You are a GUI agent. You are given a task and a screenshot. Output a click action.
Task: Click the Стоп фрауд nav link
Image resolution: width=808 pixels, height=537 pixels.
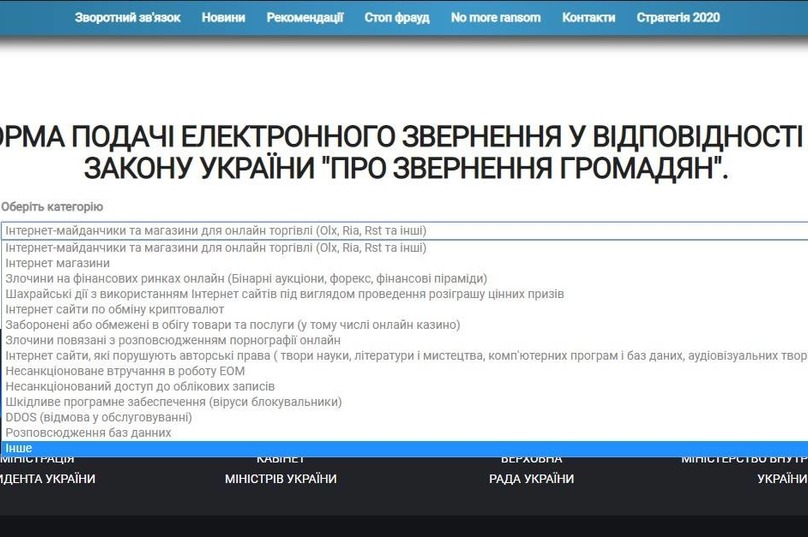pyautogui.click(x=397, y=18)
